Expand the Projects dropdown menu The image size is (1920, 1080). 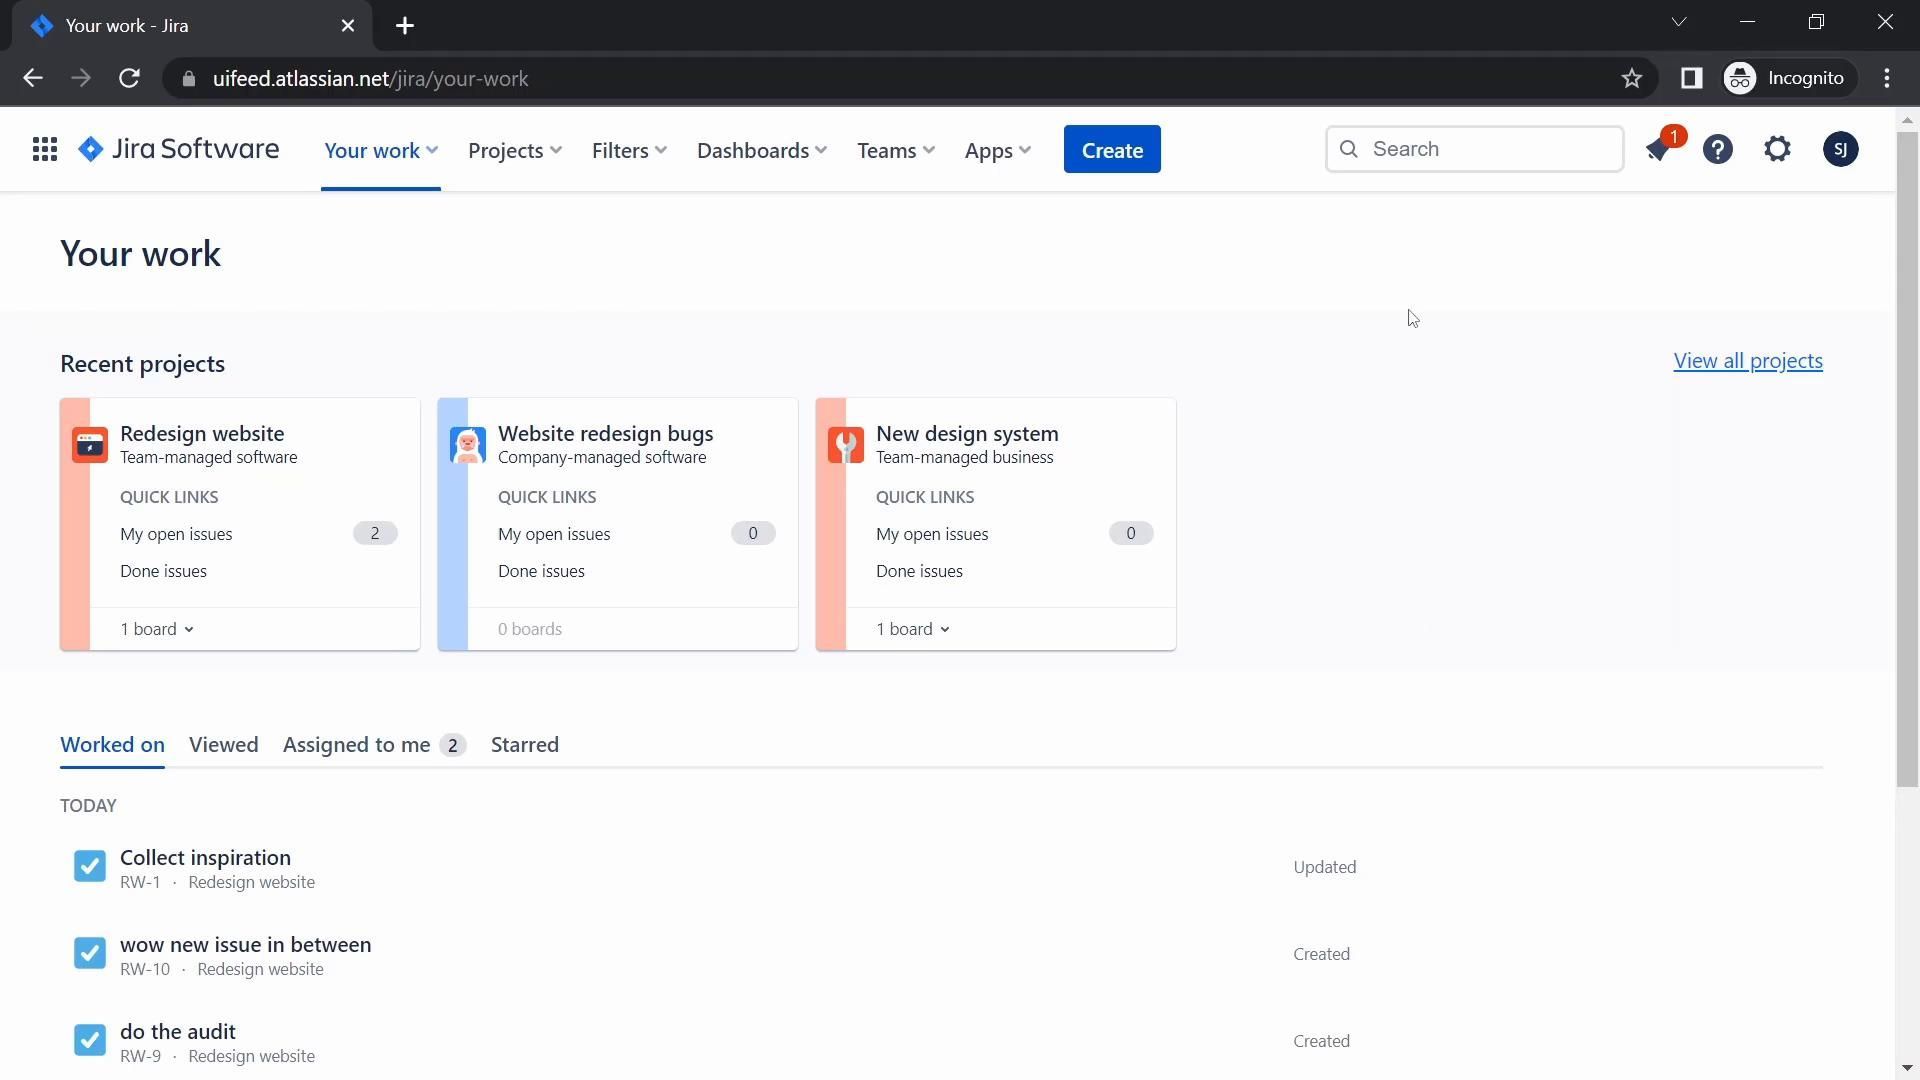[x=514, y=150]
